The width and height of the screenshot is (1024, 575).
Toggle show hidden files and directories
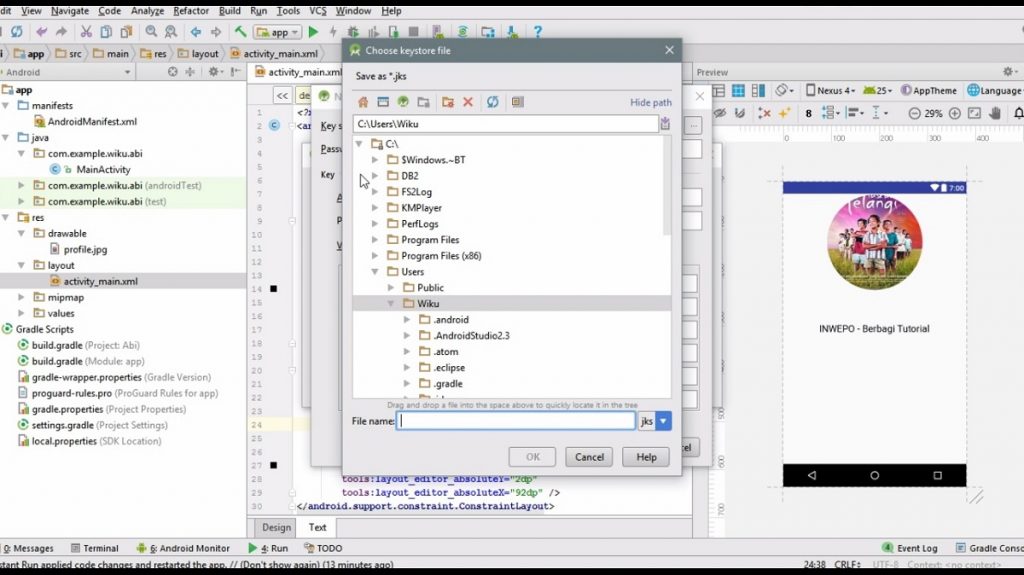517,102
